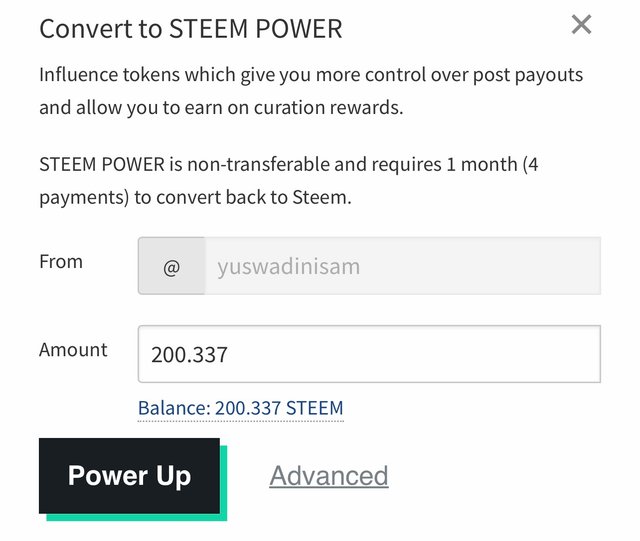Click the Convert to STEEM POWER heading
The image size is (640, 541).
point(190,28)
